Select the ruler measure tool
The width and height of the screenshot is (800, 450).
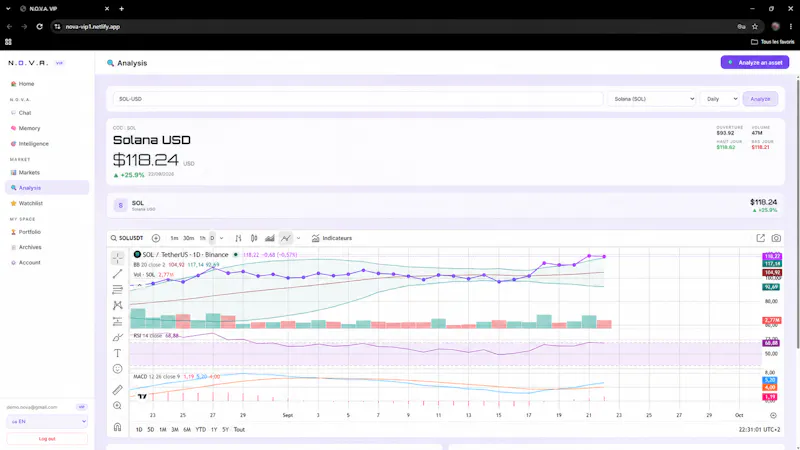[117, 390]
